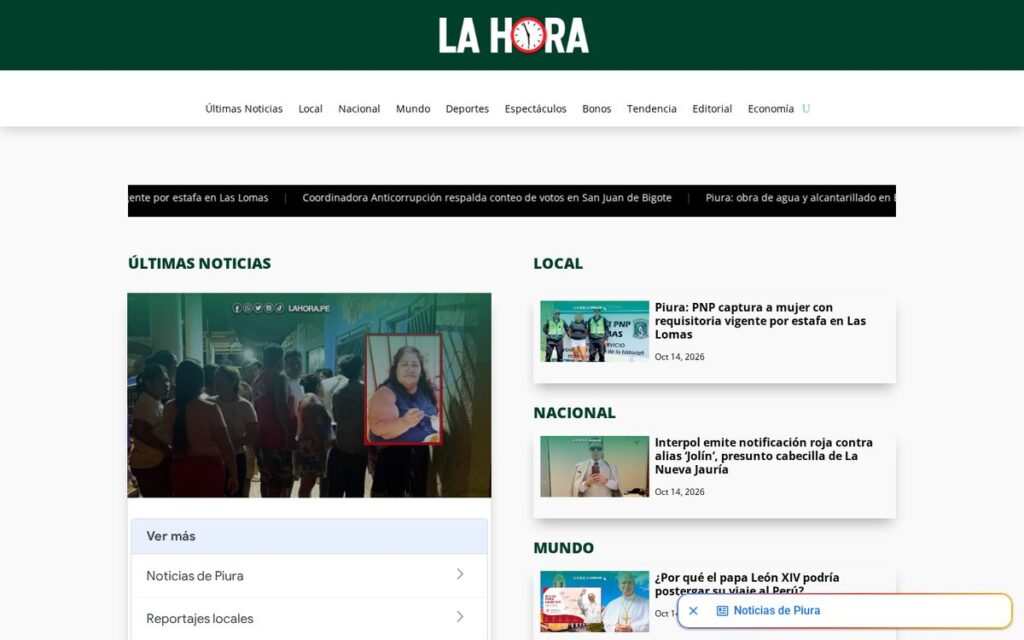Click Oct 14, 2026 date under PNP article
Screen dimensions: 1024x640
[x=679, y=357]
